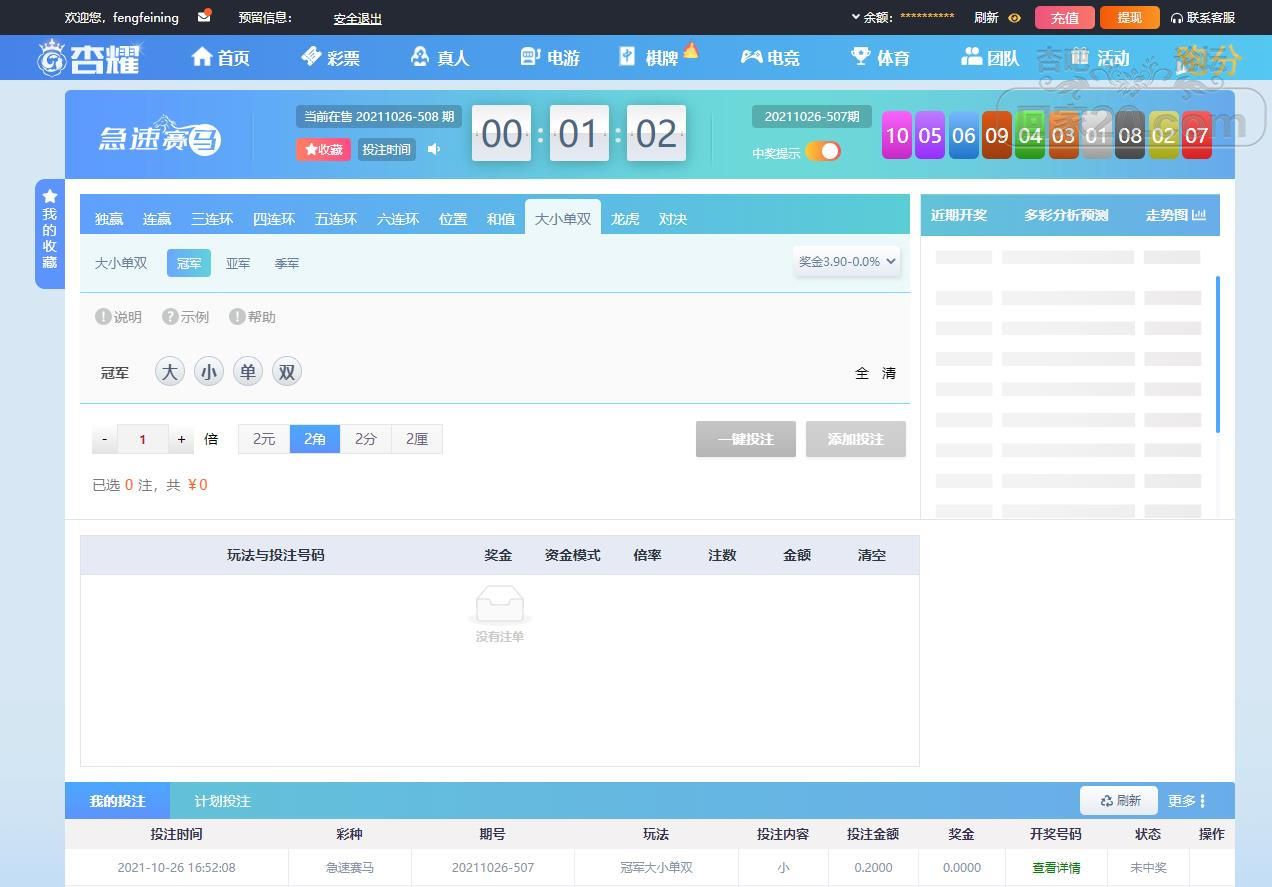Open the 电游 slot games menu
Viewport: 1272px width, 887px height.
(550, 58)
